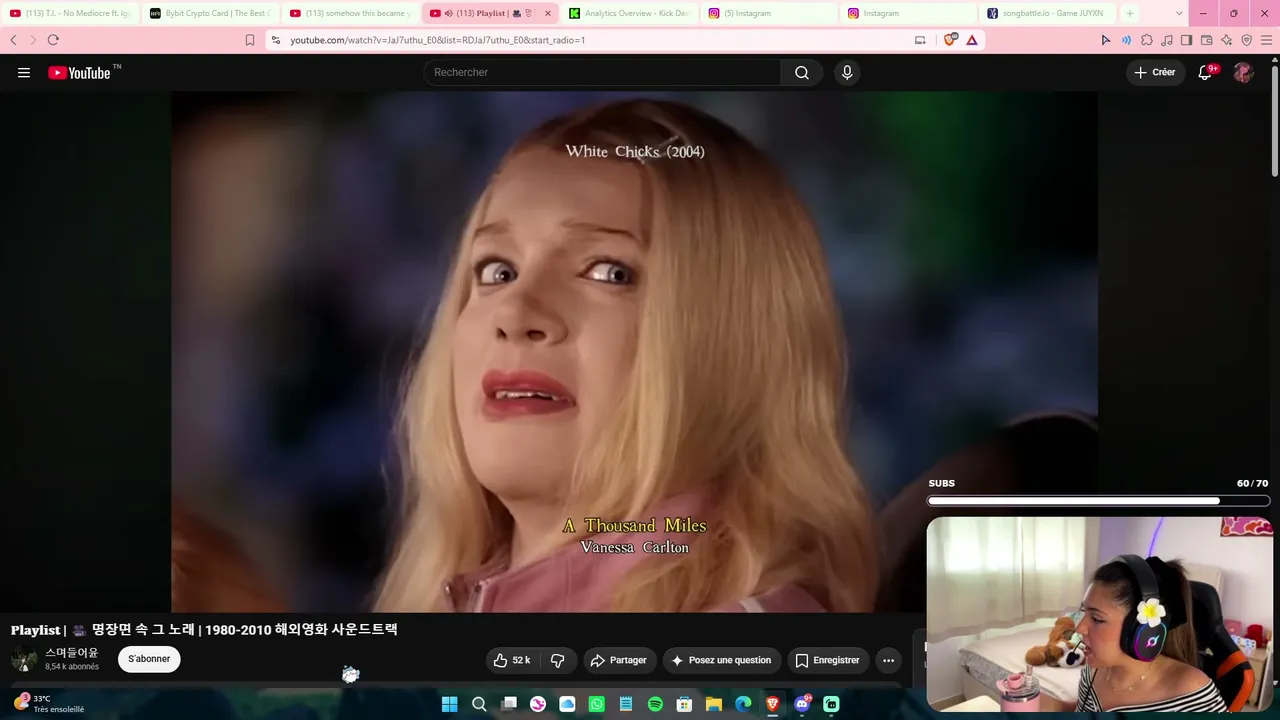
Task: Open the video's more actions ellipsis
Action: pos(888,660)
